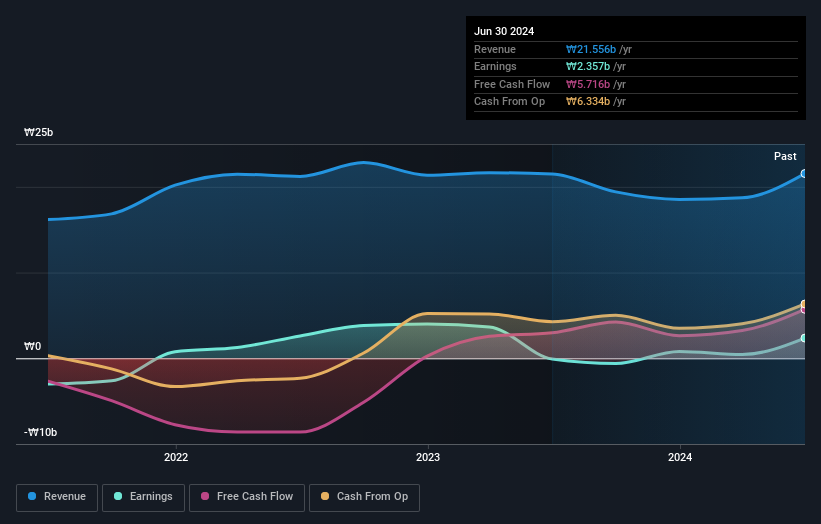The height and width of the screenshot is (524, 821).
Task: Click the ₩5.716b free cash flow value
Action: pos(587,84)
